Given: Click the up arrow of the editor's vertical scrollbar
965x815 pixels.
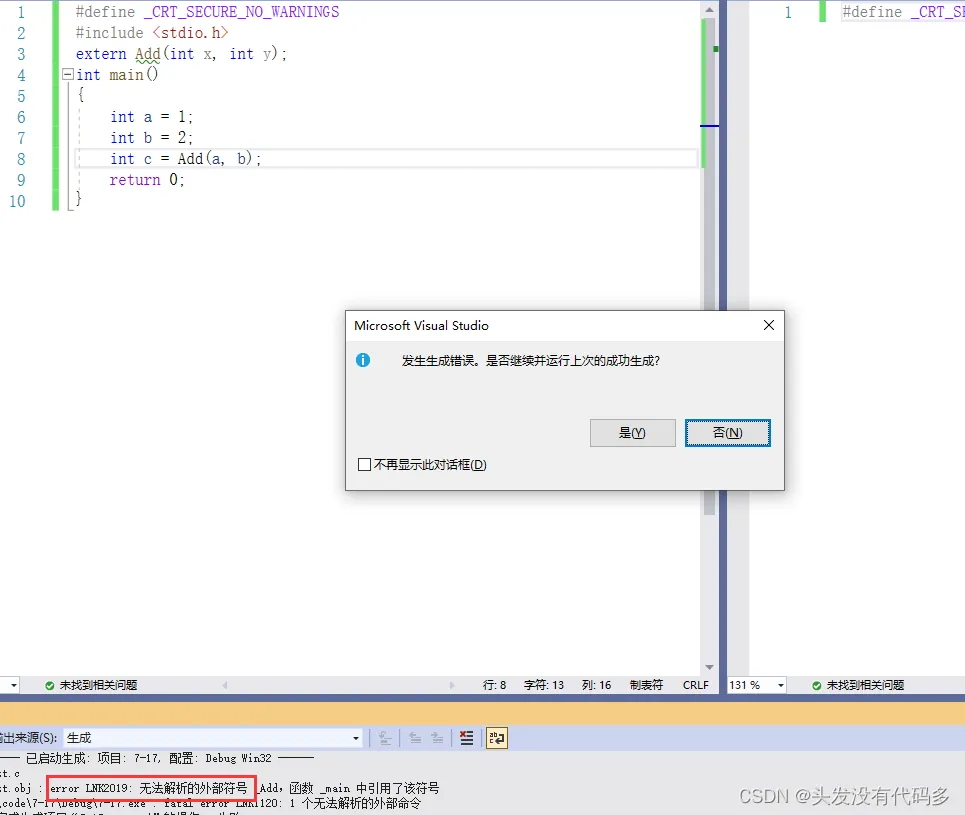Looking at the screenshot, I should (x=709, y=9).
